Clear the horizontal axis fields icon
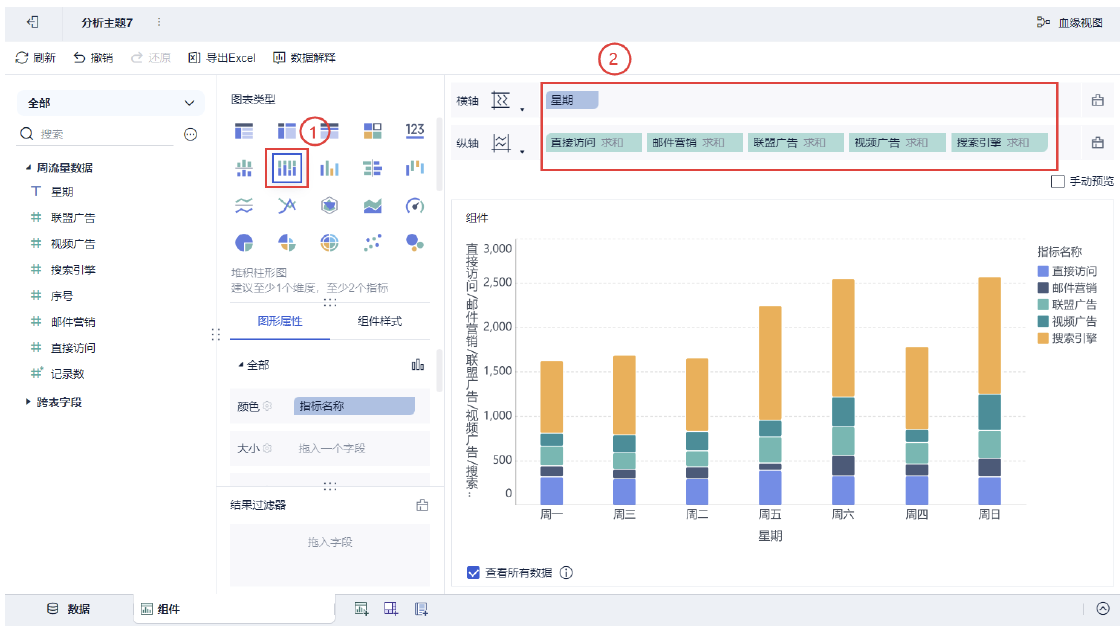This screenshot has width=1120, height=626. tap(1097, 100)
